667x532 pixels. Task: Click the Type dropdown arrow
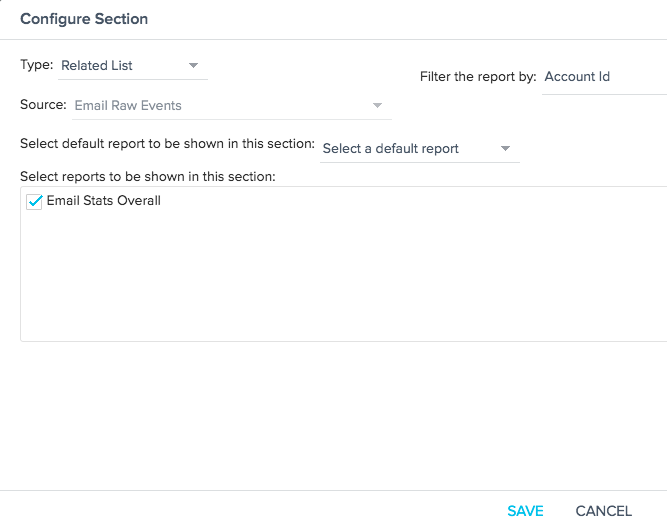tap(193, 65)
